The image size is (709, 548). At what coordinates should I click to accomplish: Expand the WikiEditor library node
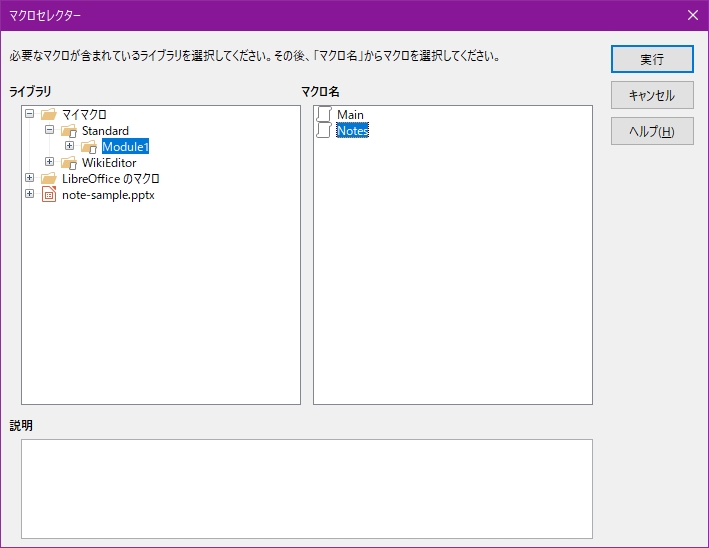(49, 162)
